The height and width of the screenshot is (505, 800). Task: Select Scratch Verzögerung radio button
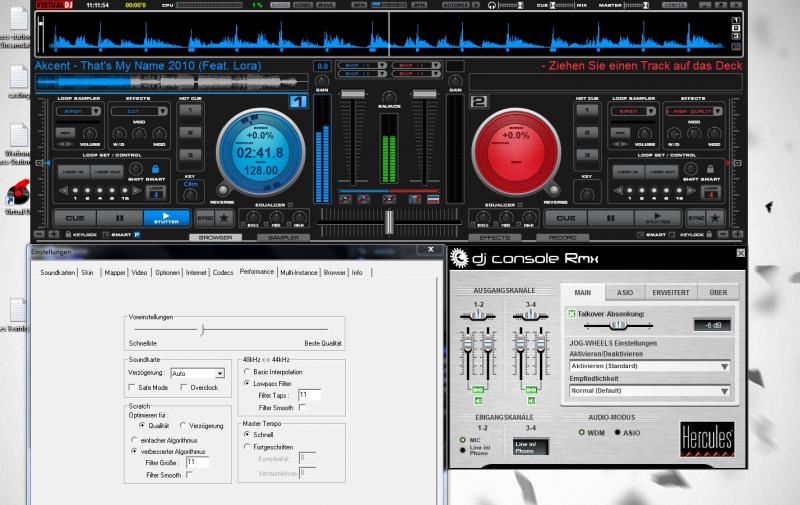(183, 425)
